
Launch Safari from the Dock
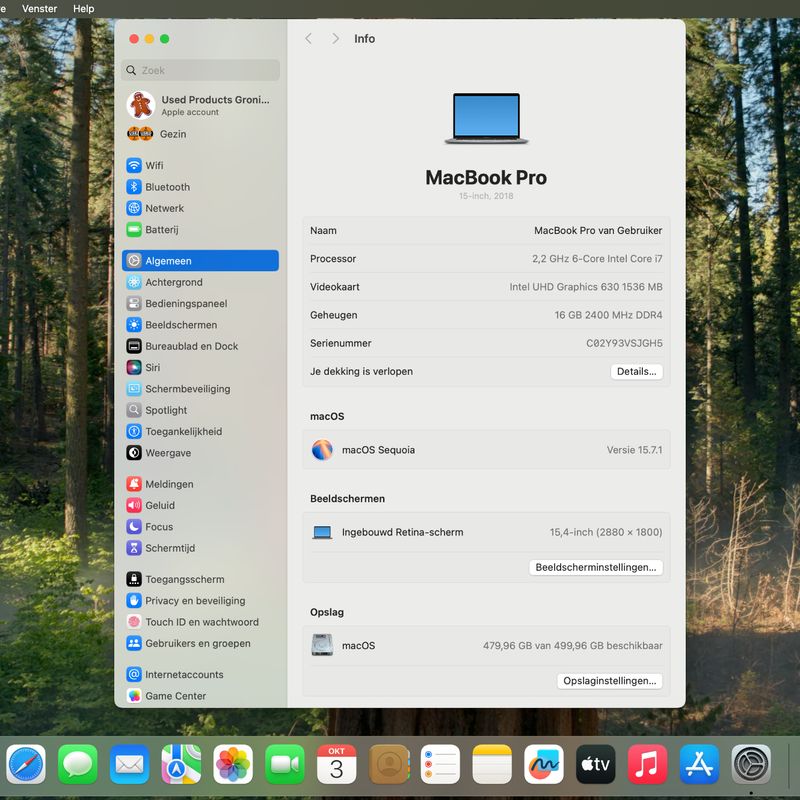[x=26, y=765]
